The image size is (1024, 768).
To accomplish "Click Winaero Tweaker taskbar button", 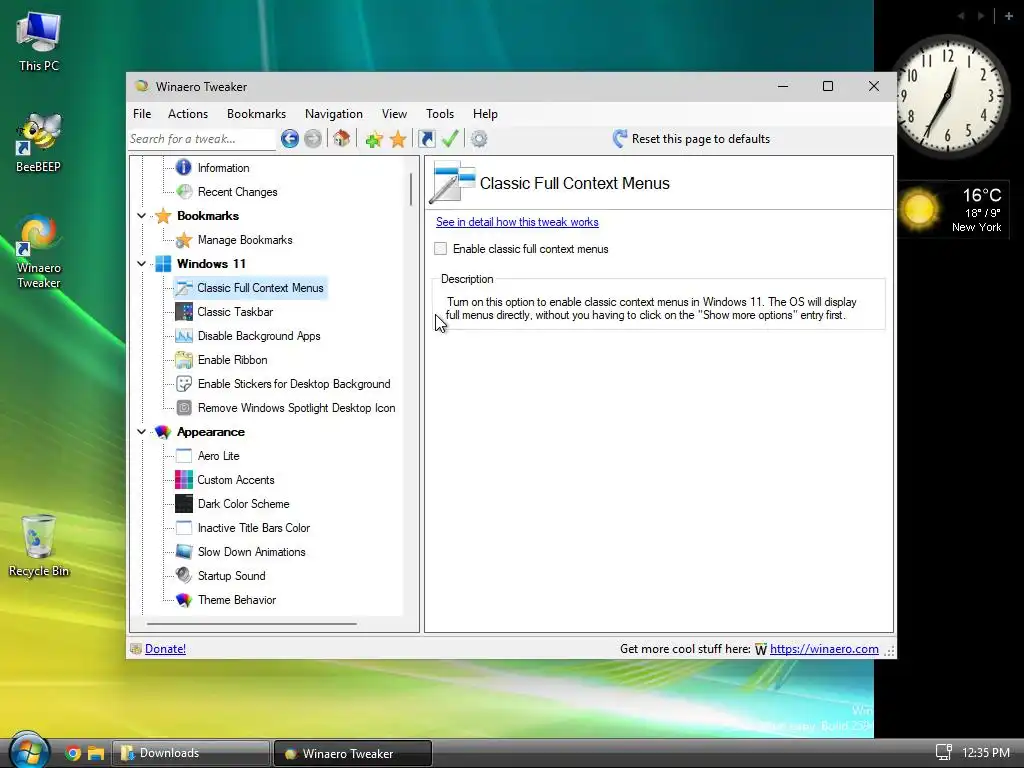I will point(353,753).
